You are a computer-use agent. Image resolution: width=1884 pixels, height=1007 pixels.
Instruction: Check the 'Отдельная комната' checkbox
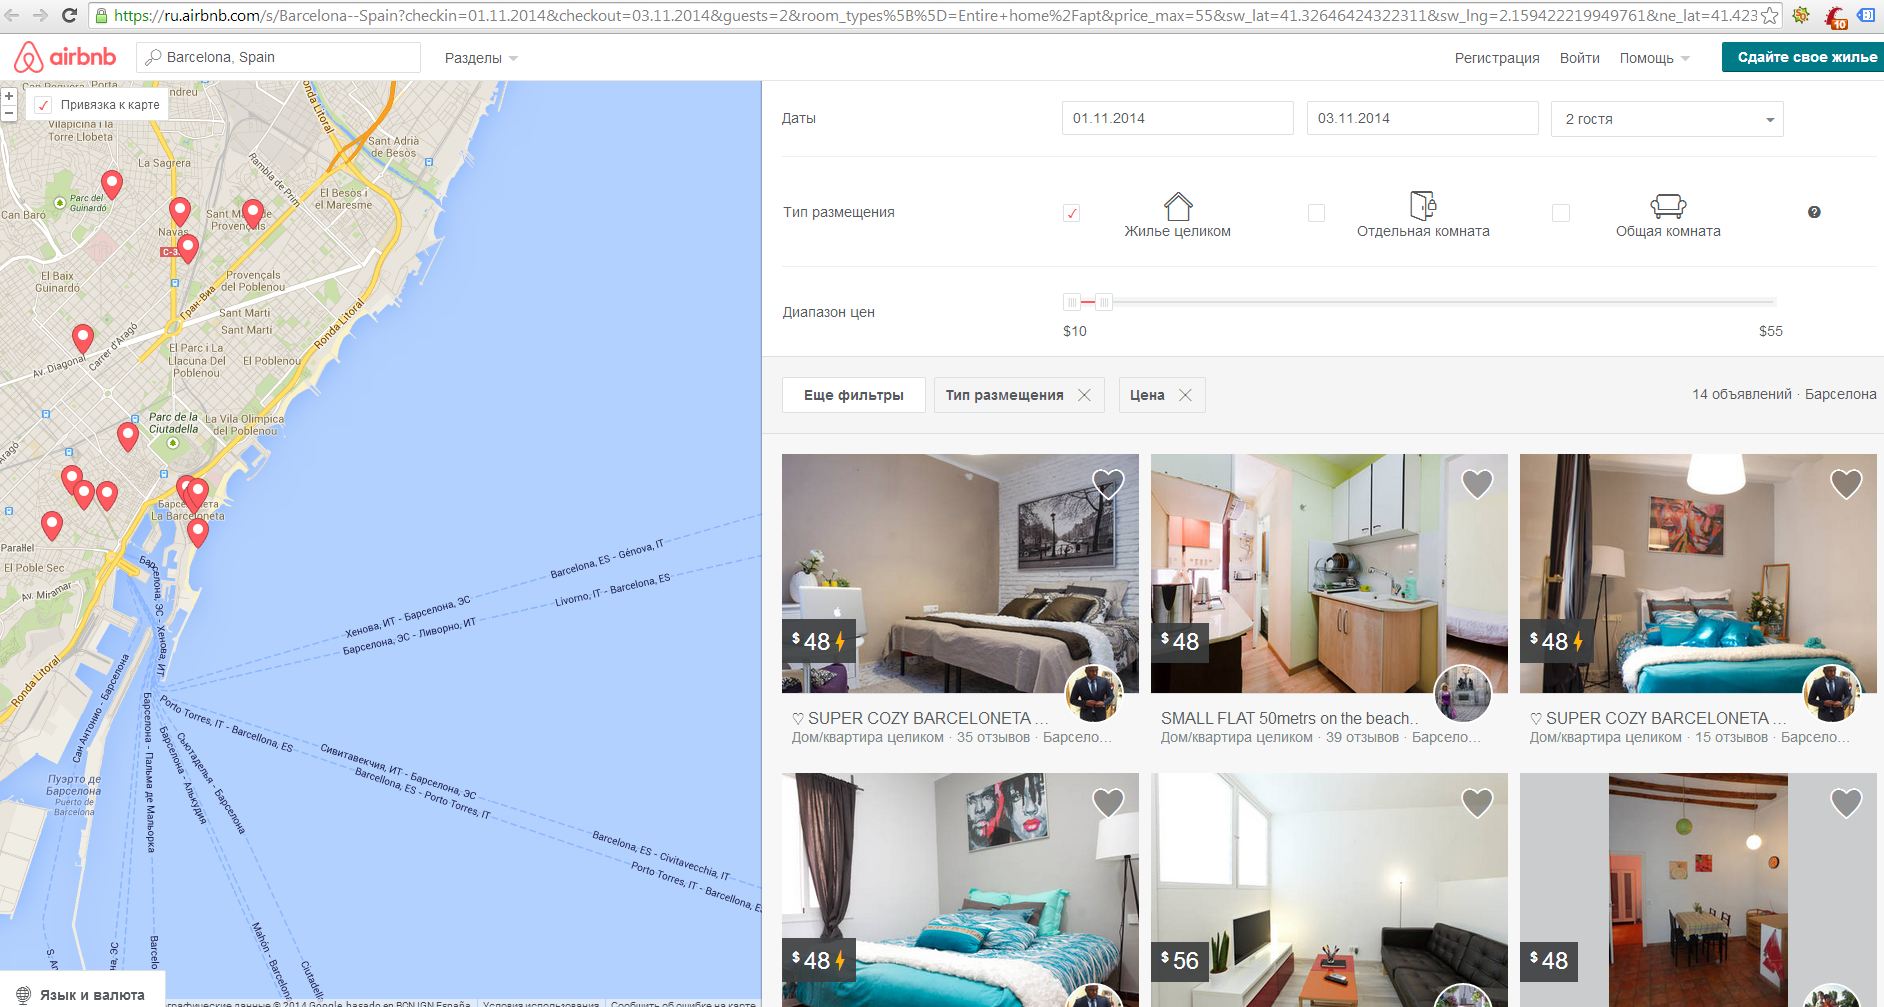(x=1316, y=213)
